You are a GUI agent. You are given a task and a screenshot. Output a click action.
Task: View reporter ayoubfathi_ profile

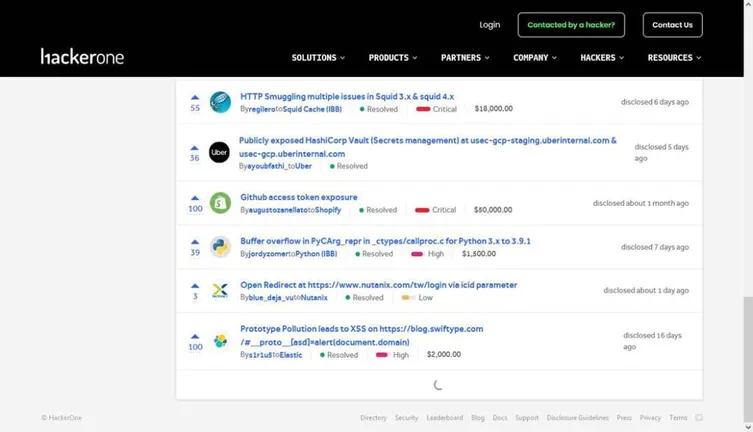click(x=267, y=166)
